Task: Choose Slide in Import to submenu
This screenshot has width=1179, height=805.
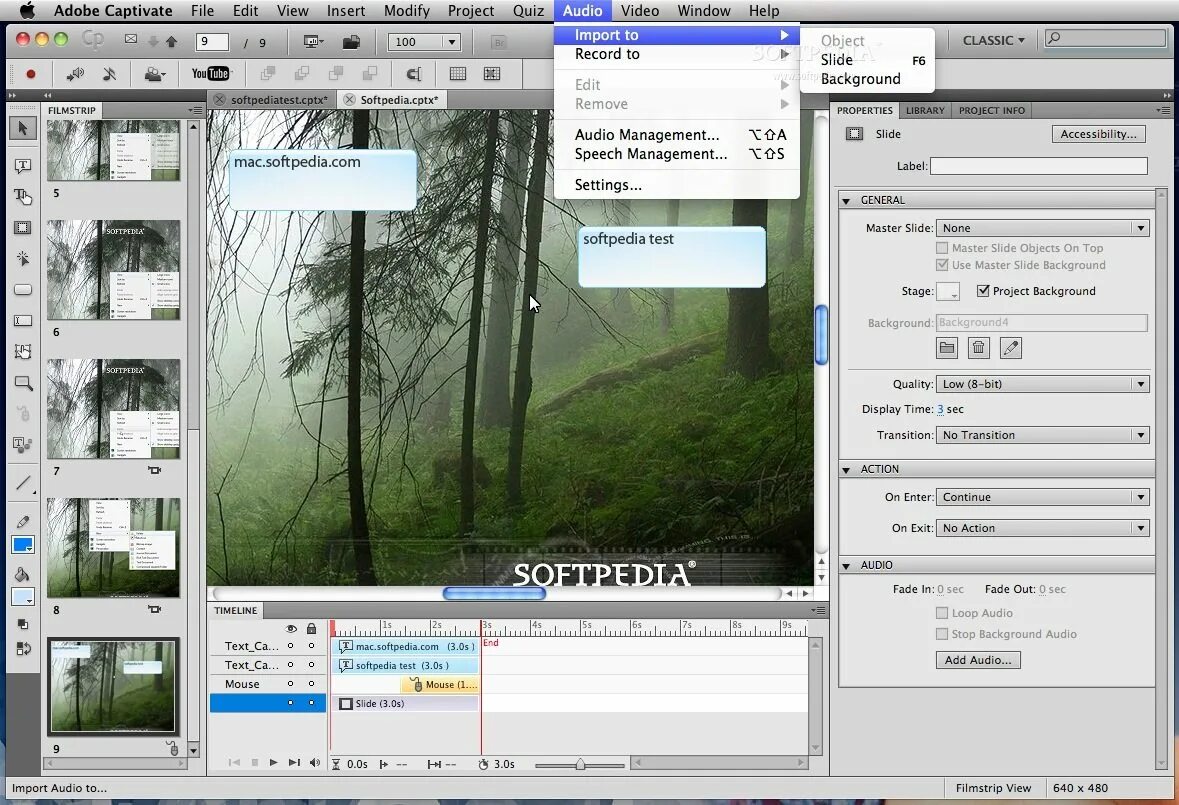Action: (x=867, y=60)
